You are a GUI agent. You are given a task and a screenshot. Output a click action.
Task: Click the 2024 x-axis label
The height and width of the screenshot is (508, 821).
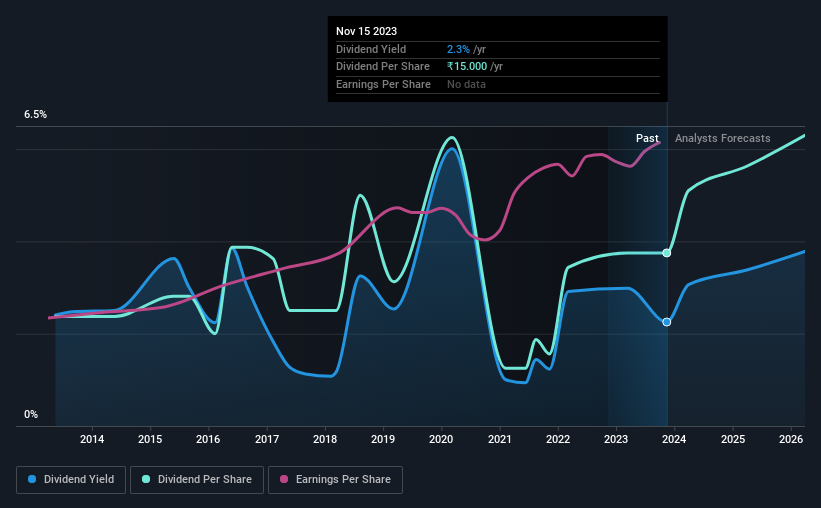(674, 439)
